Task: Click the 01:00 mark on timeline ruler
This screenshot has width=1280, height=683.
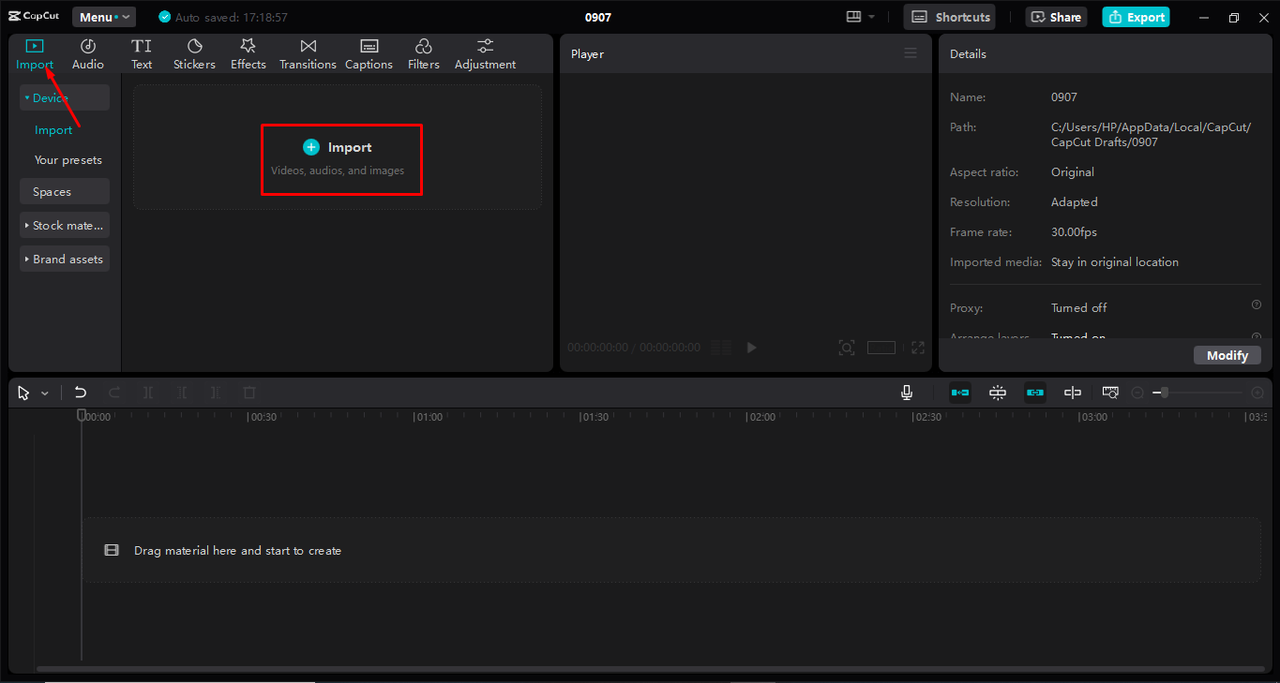Action: click(428, 417)
